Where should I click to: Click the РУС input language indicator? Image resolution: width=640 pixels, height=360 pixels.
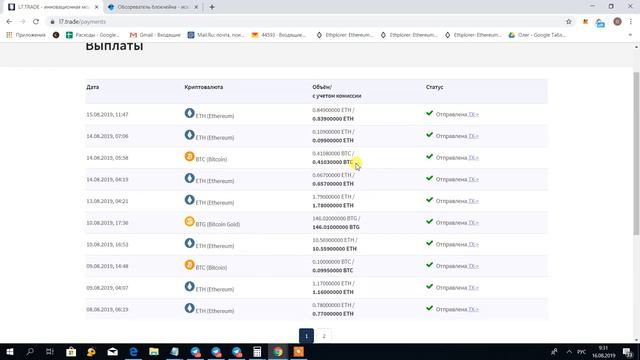pyautogui.click(x=582, y=351)
